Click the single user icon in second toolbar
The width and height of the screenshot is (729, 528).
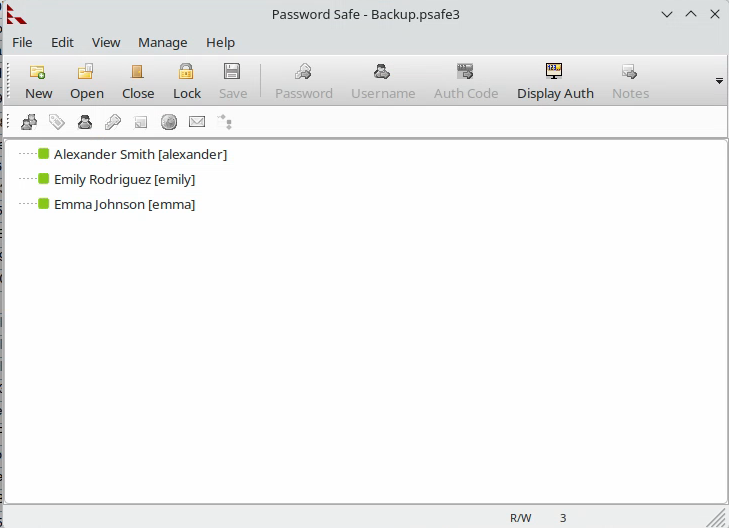coord(85,122)
